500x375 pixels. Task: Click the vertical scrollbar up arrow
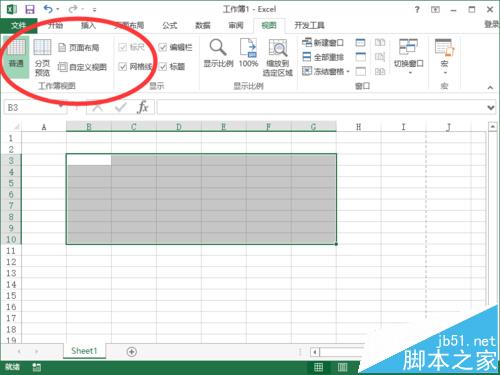492,127
